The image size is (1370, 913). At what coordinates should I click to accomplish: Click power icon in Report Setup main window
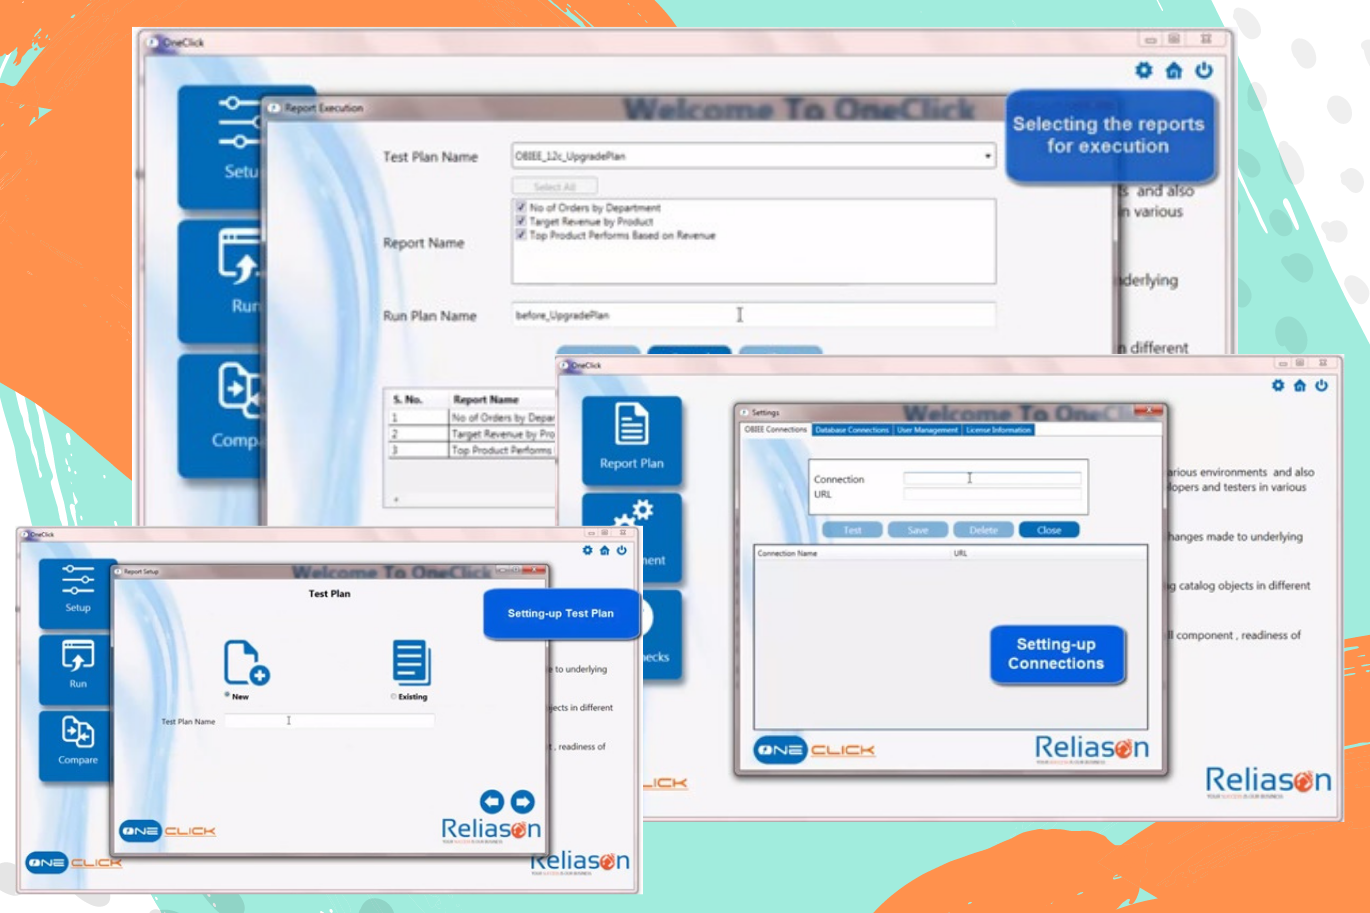pyautogui.click(x=621, y=550)
